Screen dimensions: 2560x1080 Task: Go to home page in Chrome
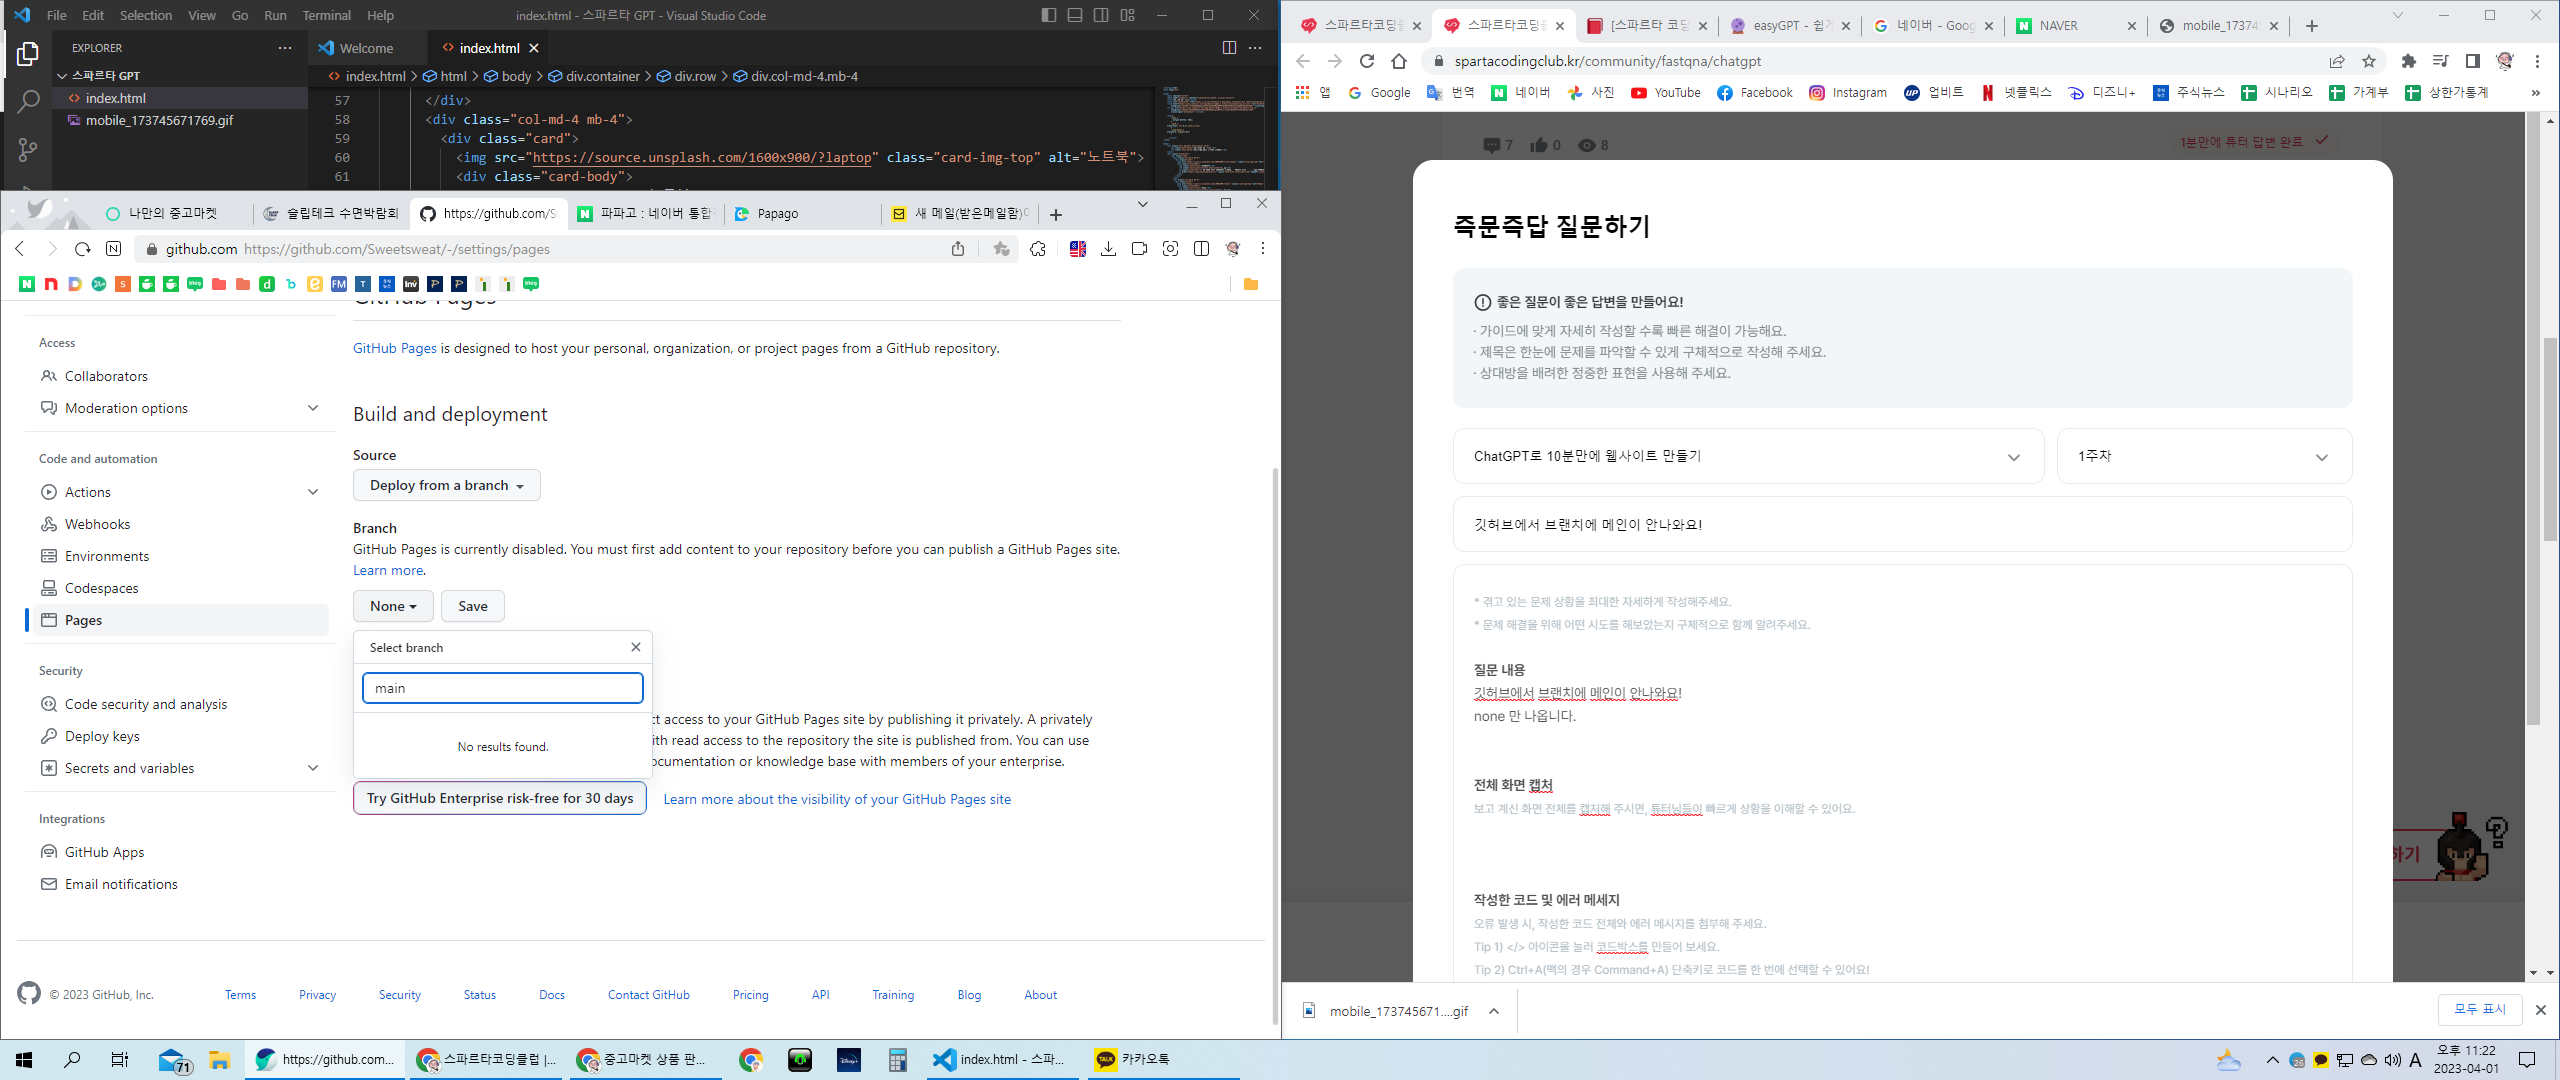[1399, 61]
